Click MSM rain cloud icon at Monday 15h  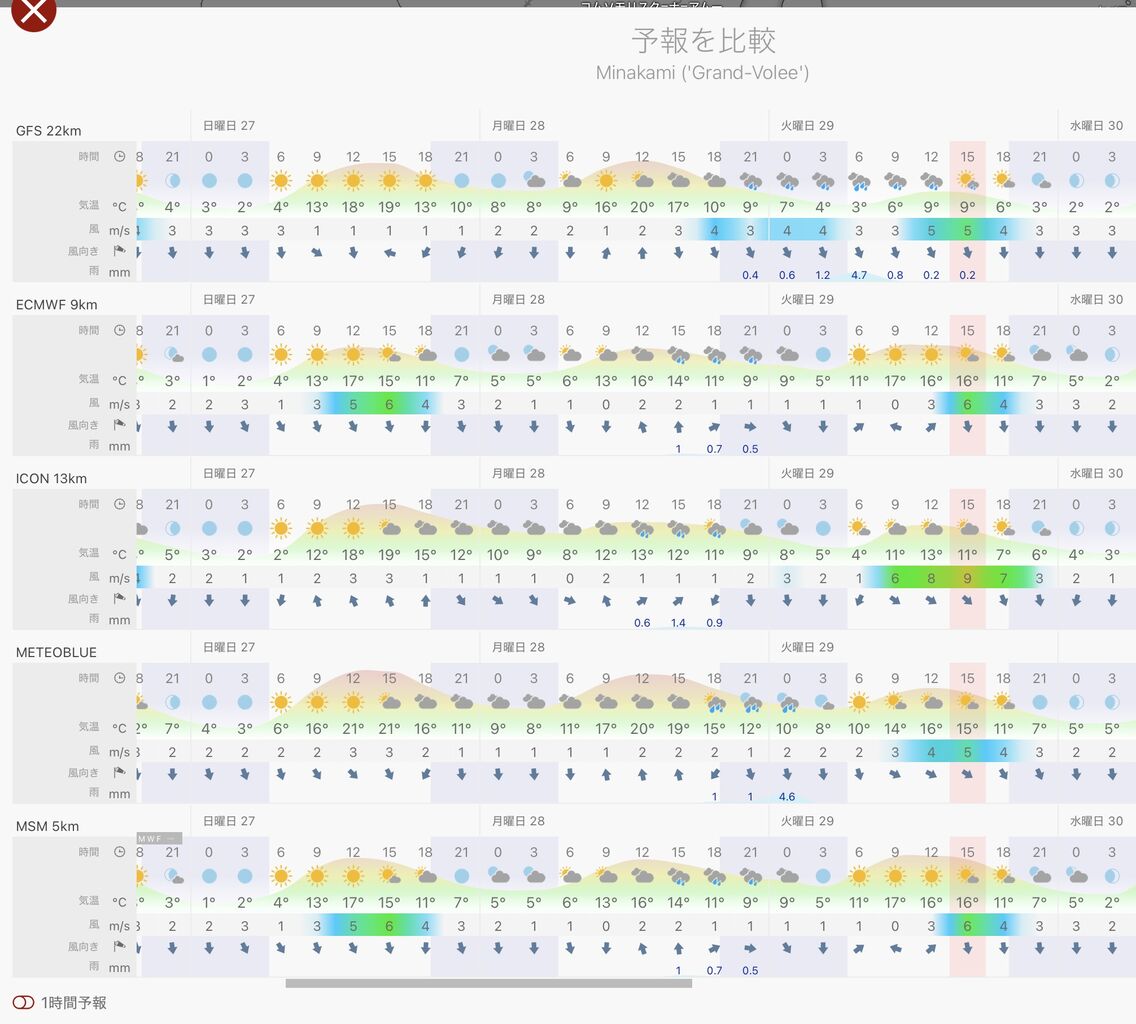[x=678, y=877]
